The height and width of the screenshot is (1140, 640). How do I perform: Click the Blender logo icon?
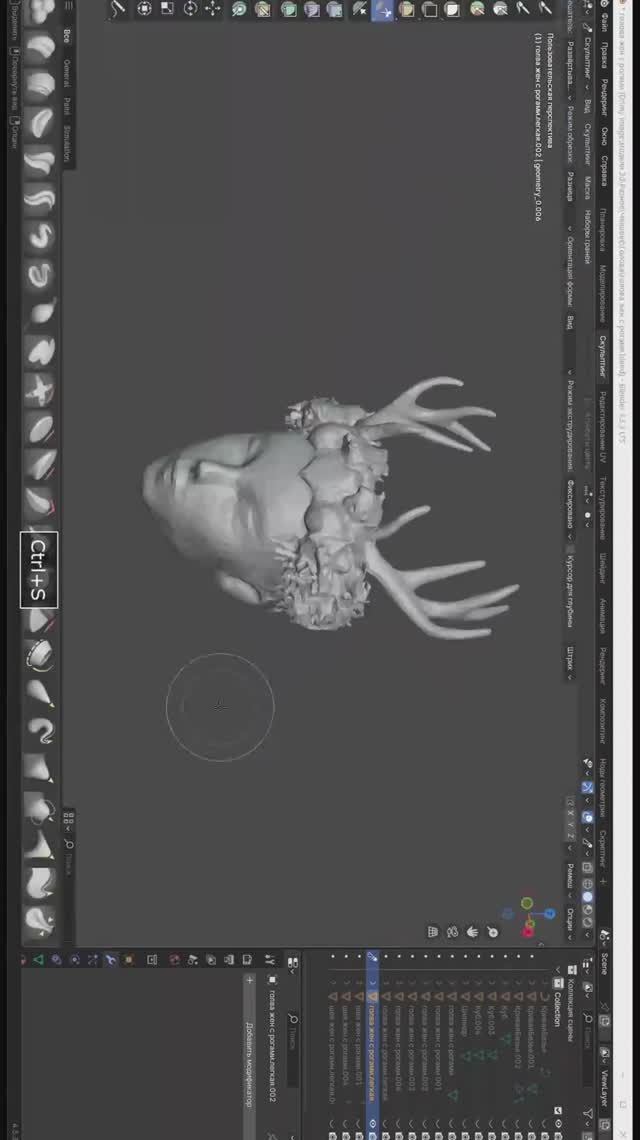[605, 4]
